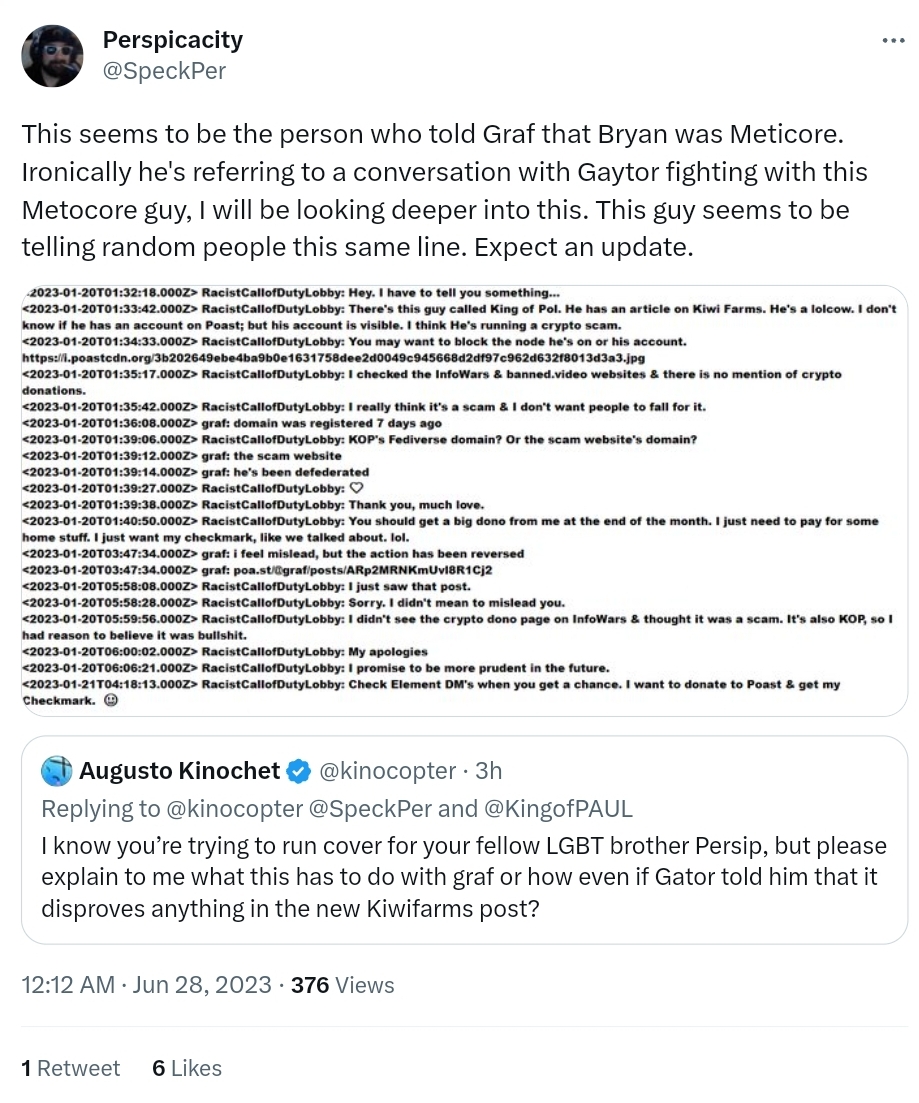Show the 6 Likes list

pyautogui.click(x=187, y=1068)
